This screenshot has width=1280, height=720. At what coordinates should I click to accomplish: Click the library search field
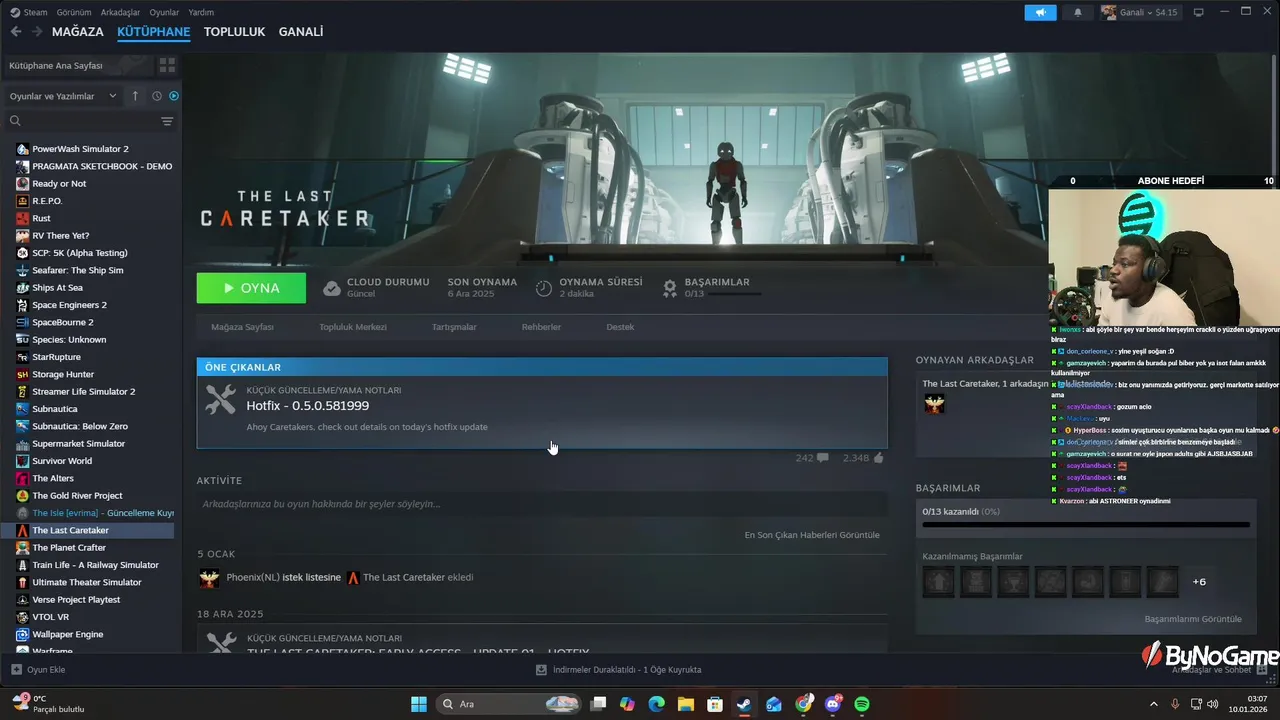82,121
